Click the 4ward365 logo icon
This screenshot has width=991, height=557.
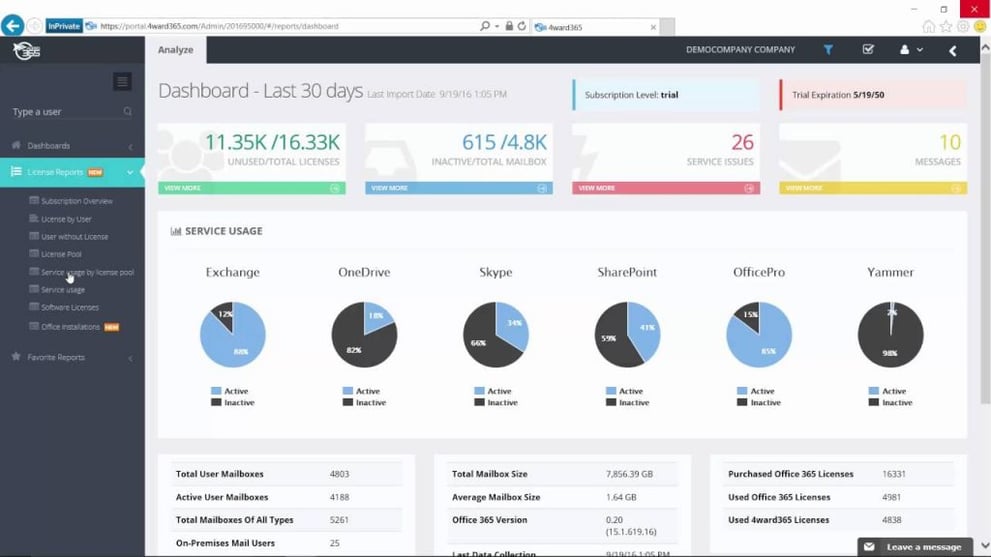tap(27, 51)
